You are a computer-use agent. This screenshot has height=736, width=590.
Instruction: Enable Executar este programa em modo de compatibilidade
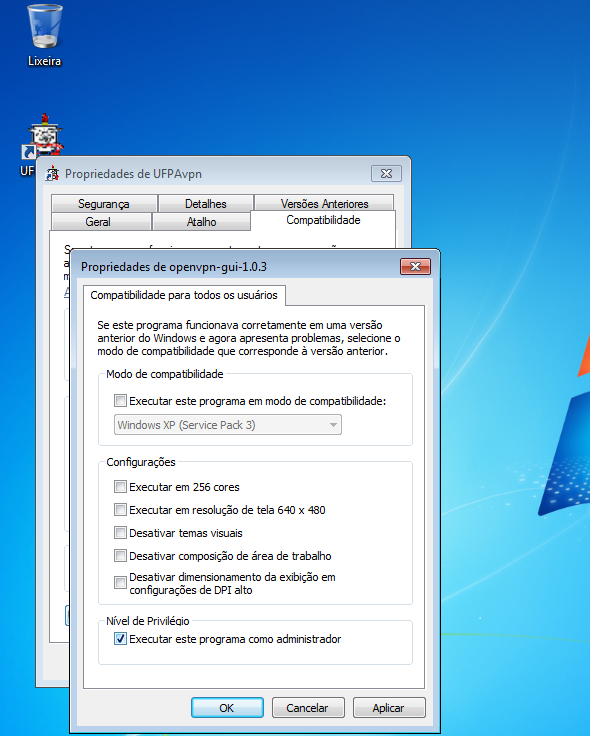point(121,401)
